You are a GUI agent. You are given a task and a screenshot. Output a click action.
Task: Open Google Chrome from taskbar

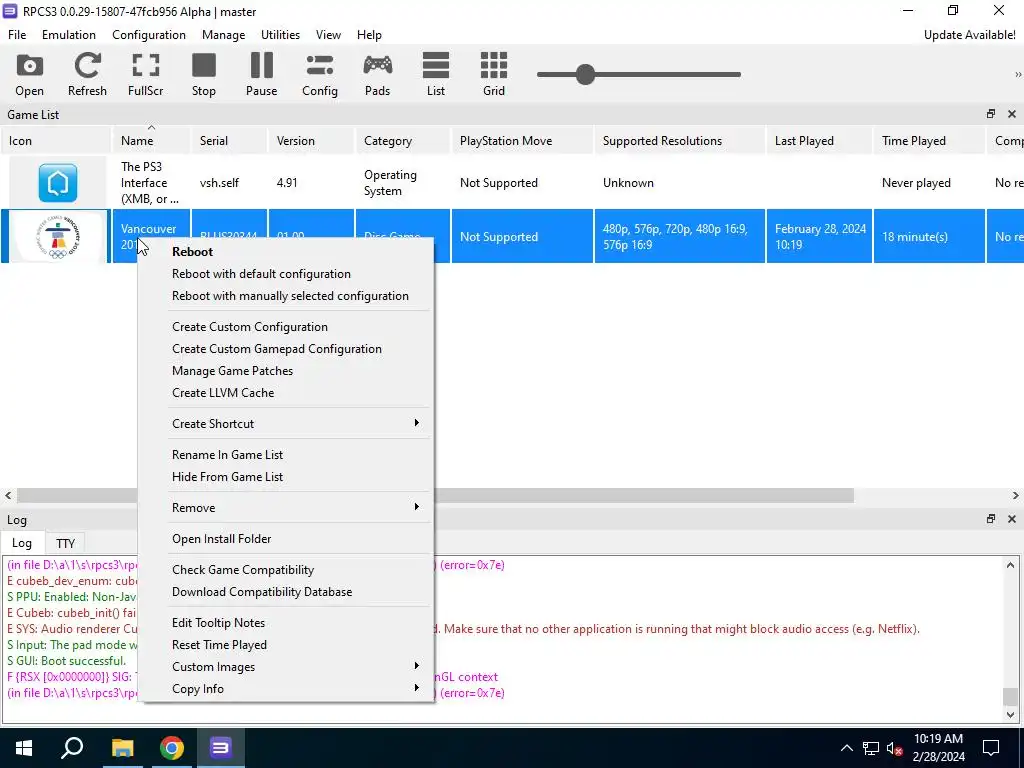click(171, 748)
